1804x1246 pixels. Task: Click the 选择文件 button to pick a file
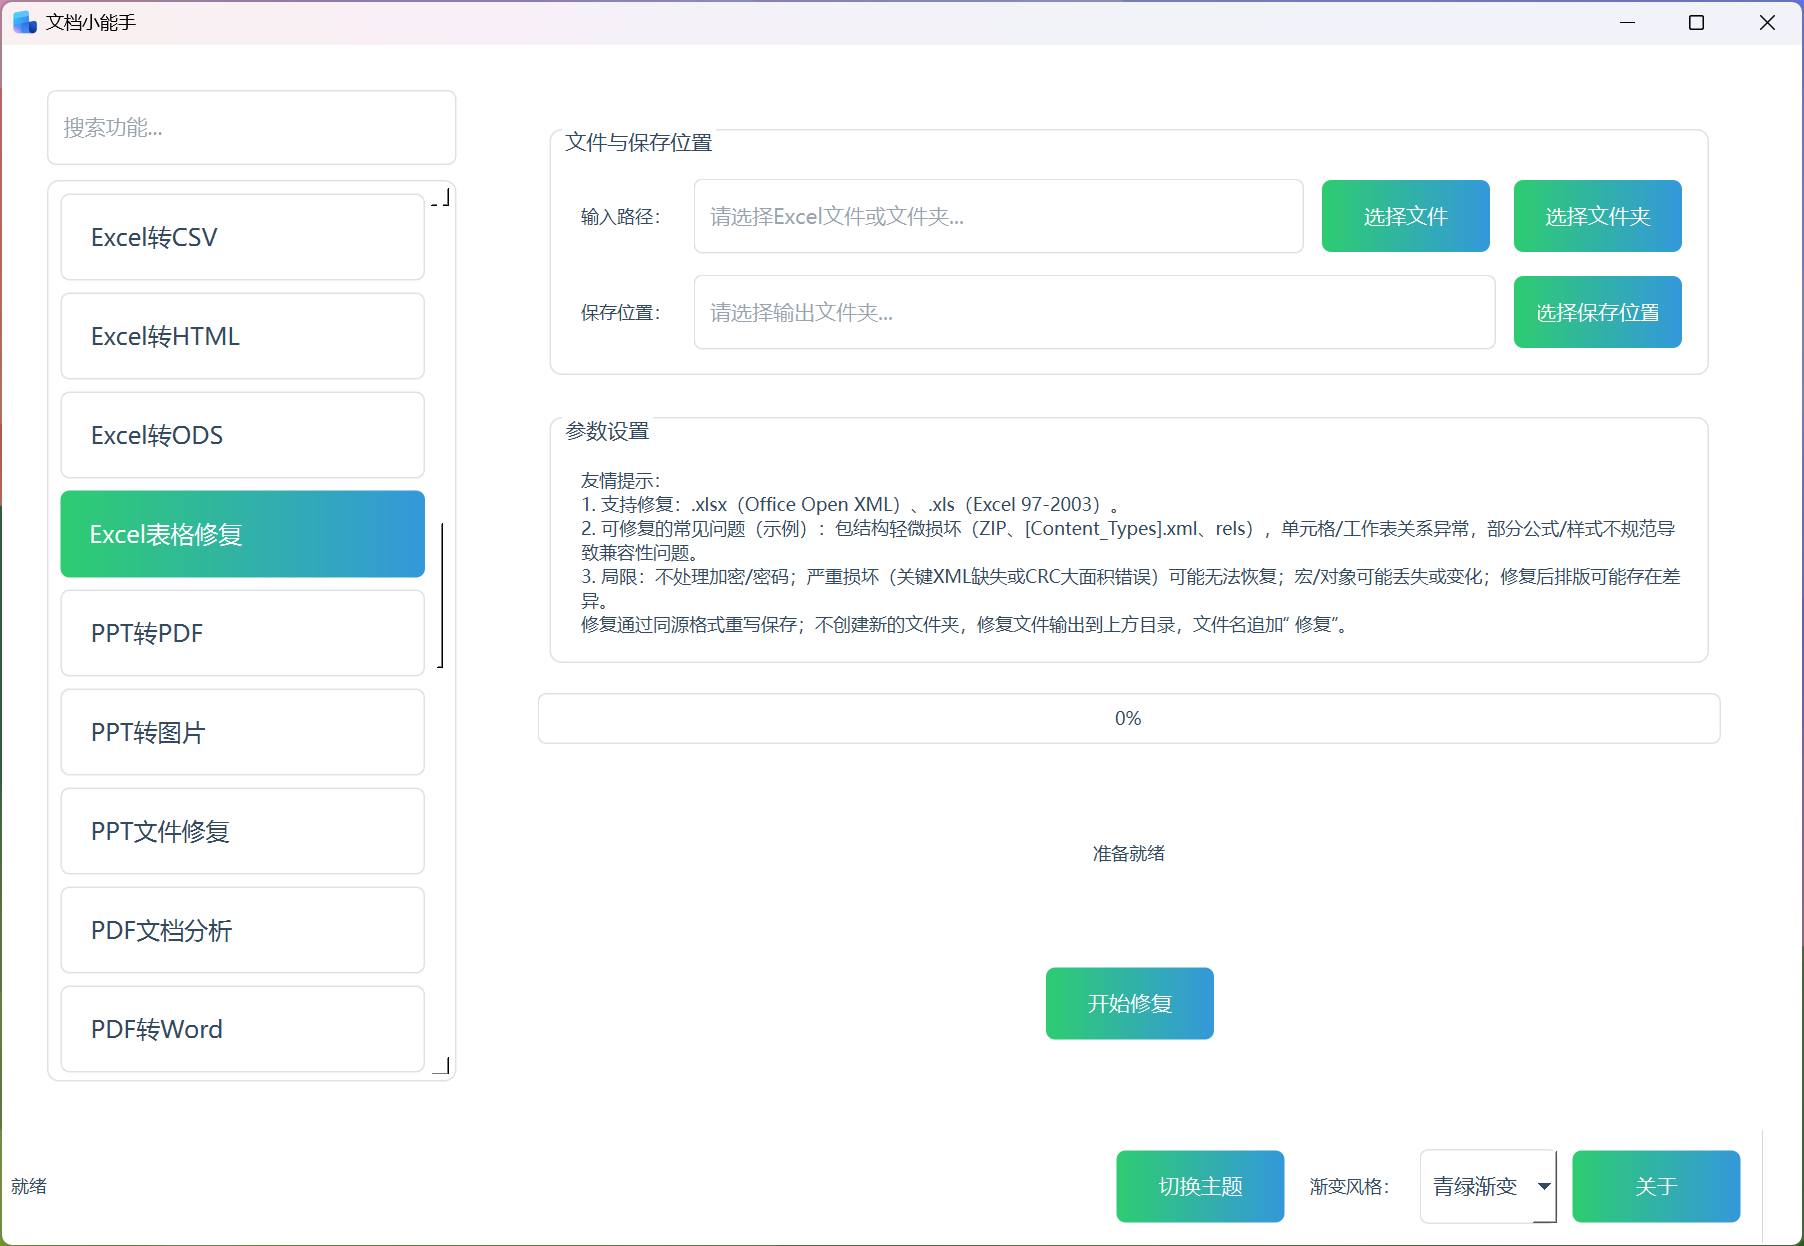[x=1405, y=216]
